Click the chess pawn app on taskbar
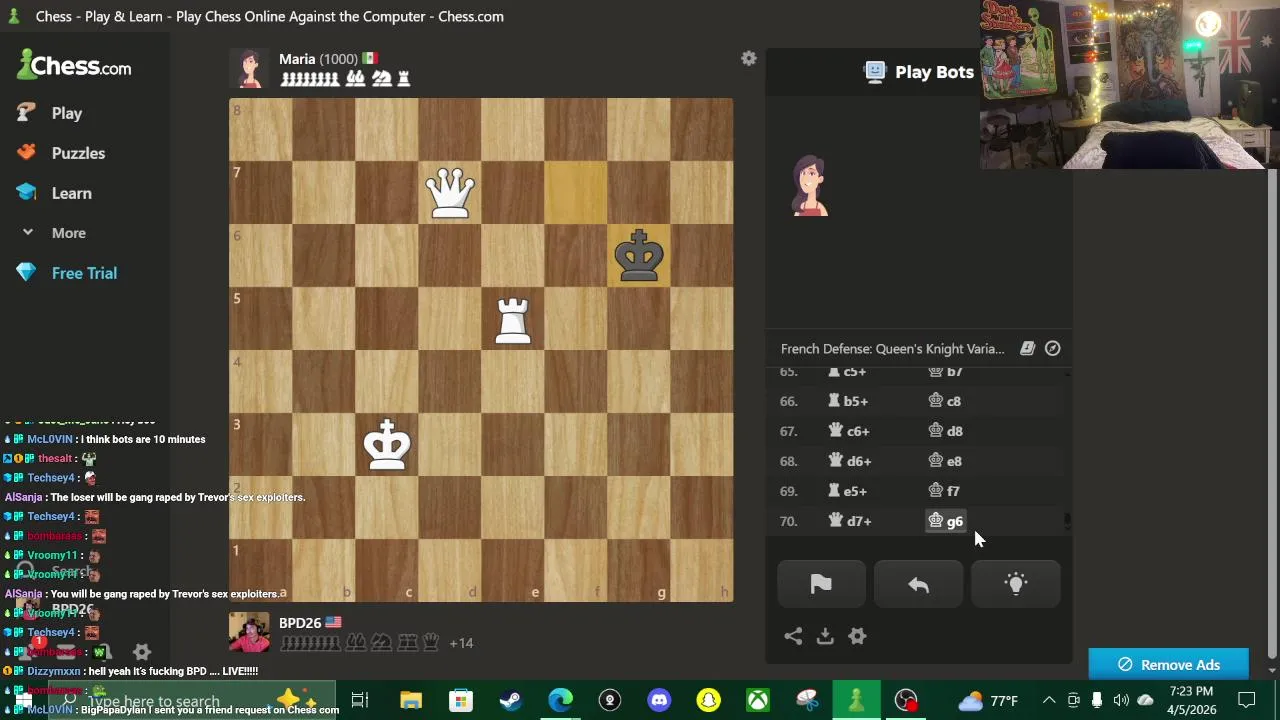 point(856,700)
